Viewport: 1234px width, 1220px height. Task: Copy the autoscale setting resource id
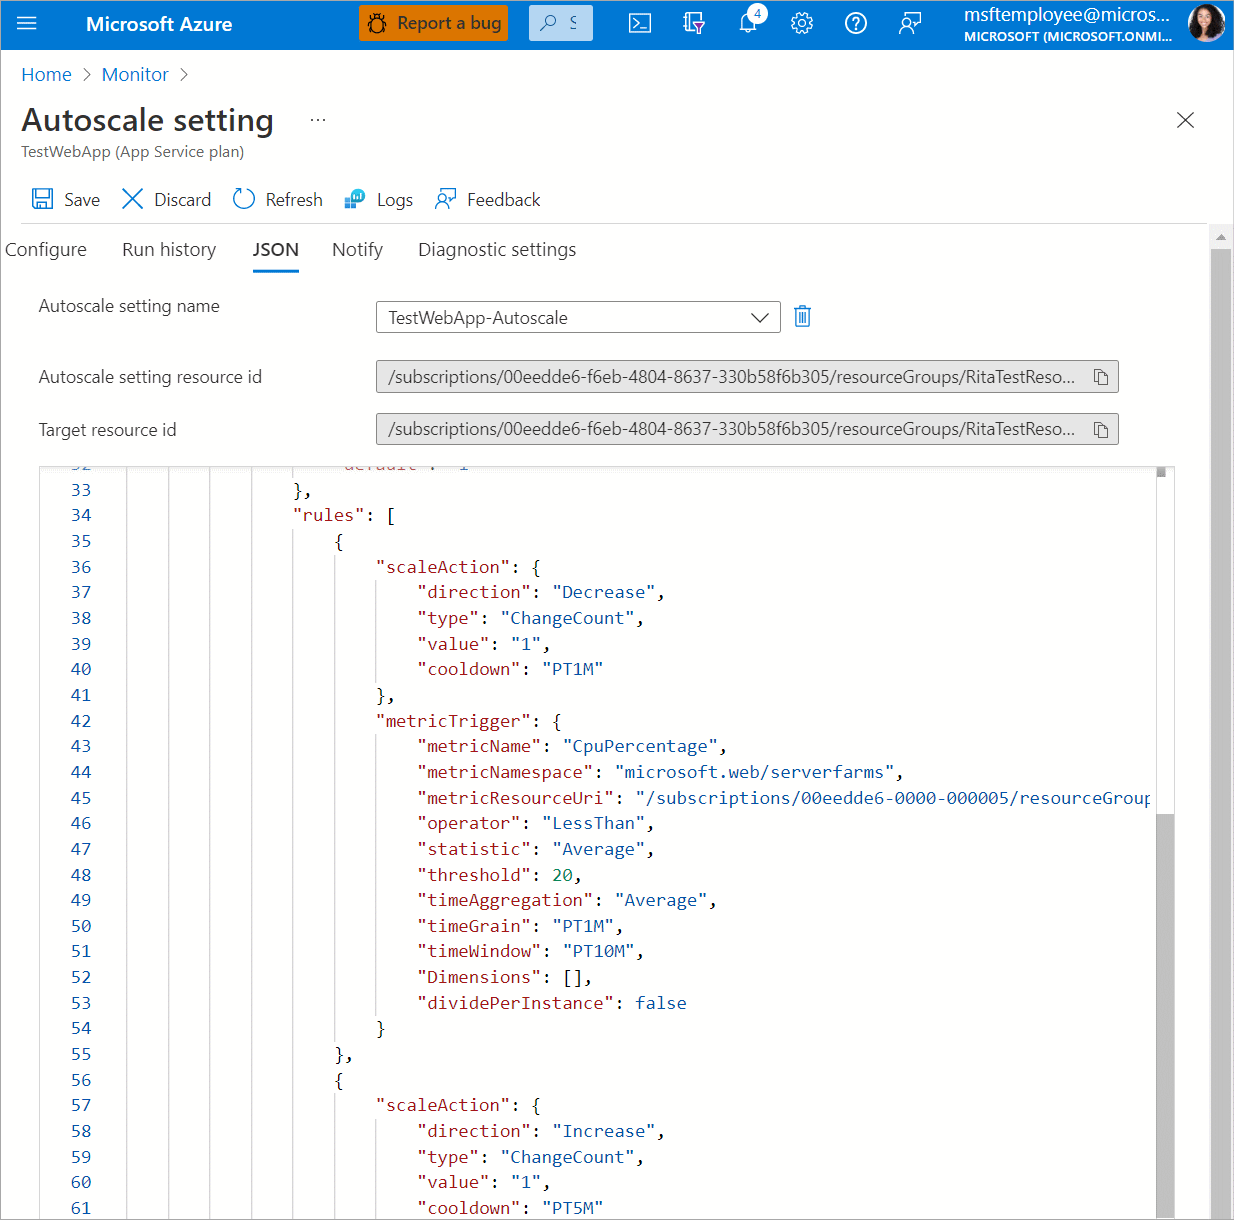[1101, 377]
